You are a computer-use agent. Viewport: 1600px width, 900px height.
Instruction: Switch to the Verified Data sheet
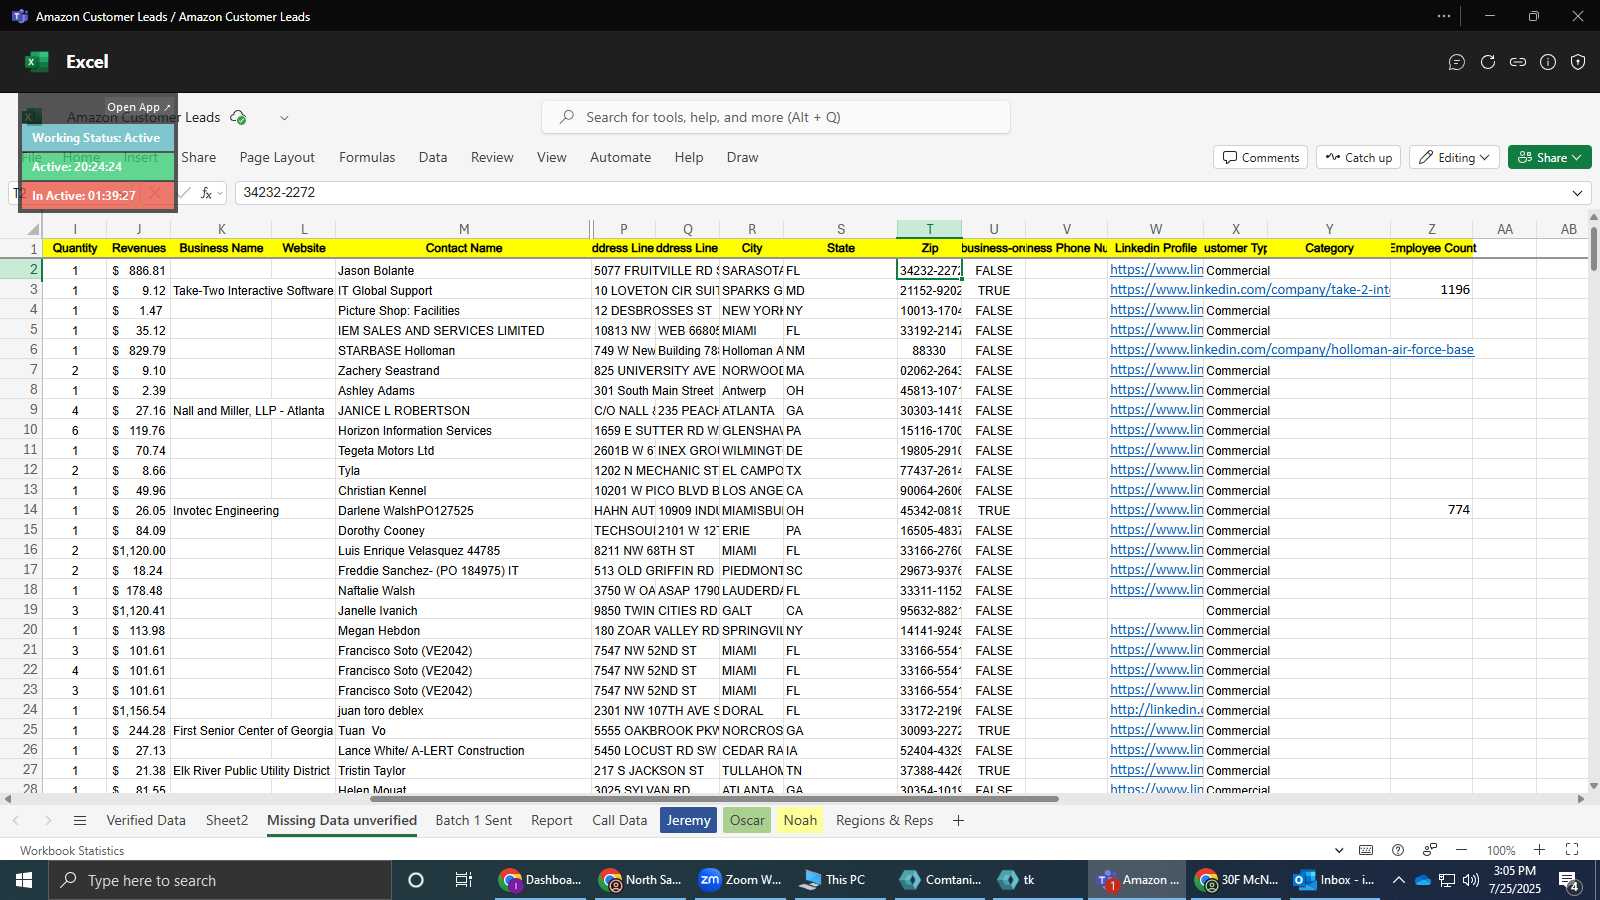pos(146,820)
